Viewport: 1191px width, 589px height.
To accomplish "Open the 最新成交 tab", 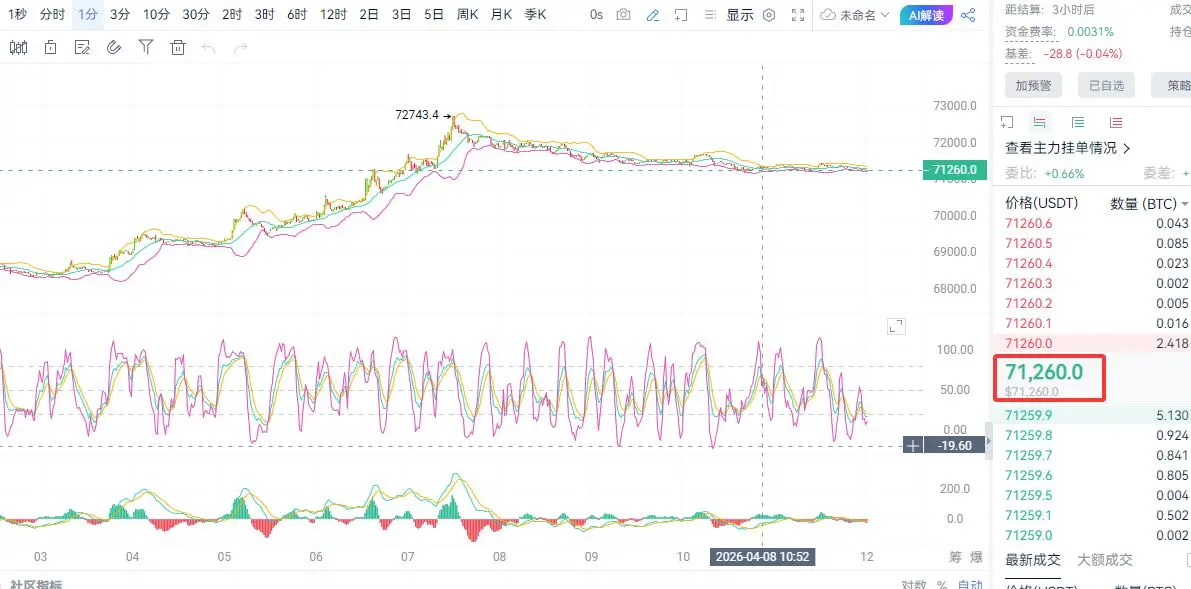I will pos(1032,560).
